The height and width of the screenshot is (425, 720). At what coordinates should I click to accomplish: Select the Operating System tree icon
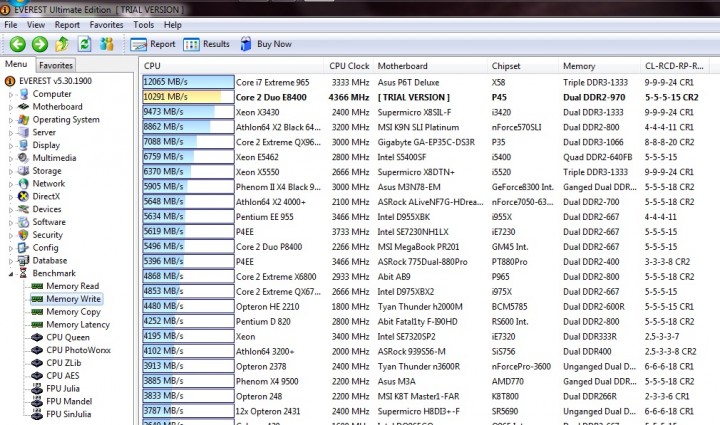coord(23,119)
